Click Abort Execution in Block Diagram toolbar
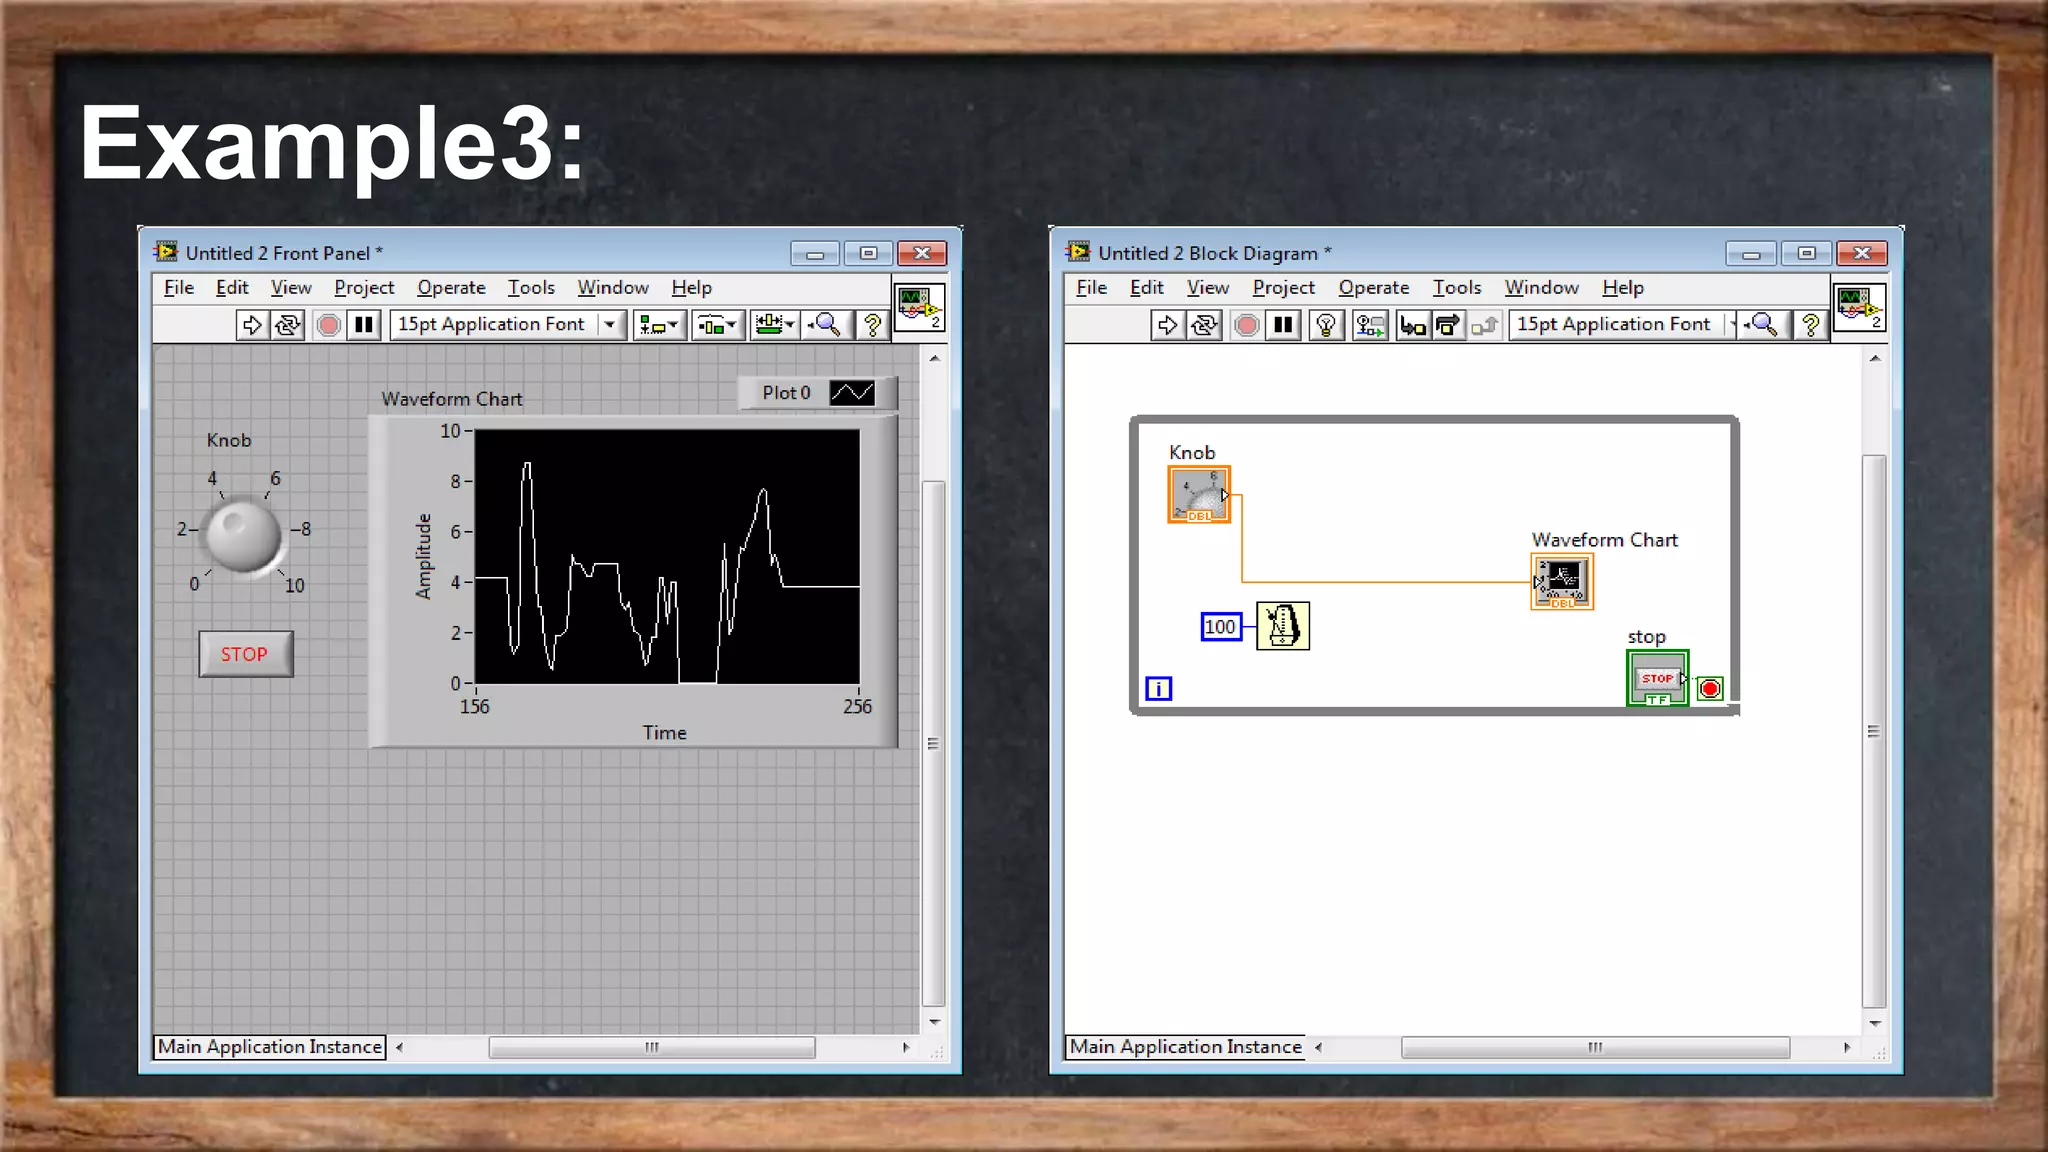This screenshot has width=2048, height=1152. 1246,325
